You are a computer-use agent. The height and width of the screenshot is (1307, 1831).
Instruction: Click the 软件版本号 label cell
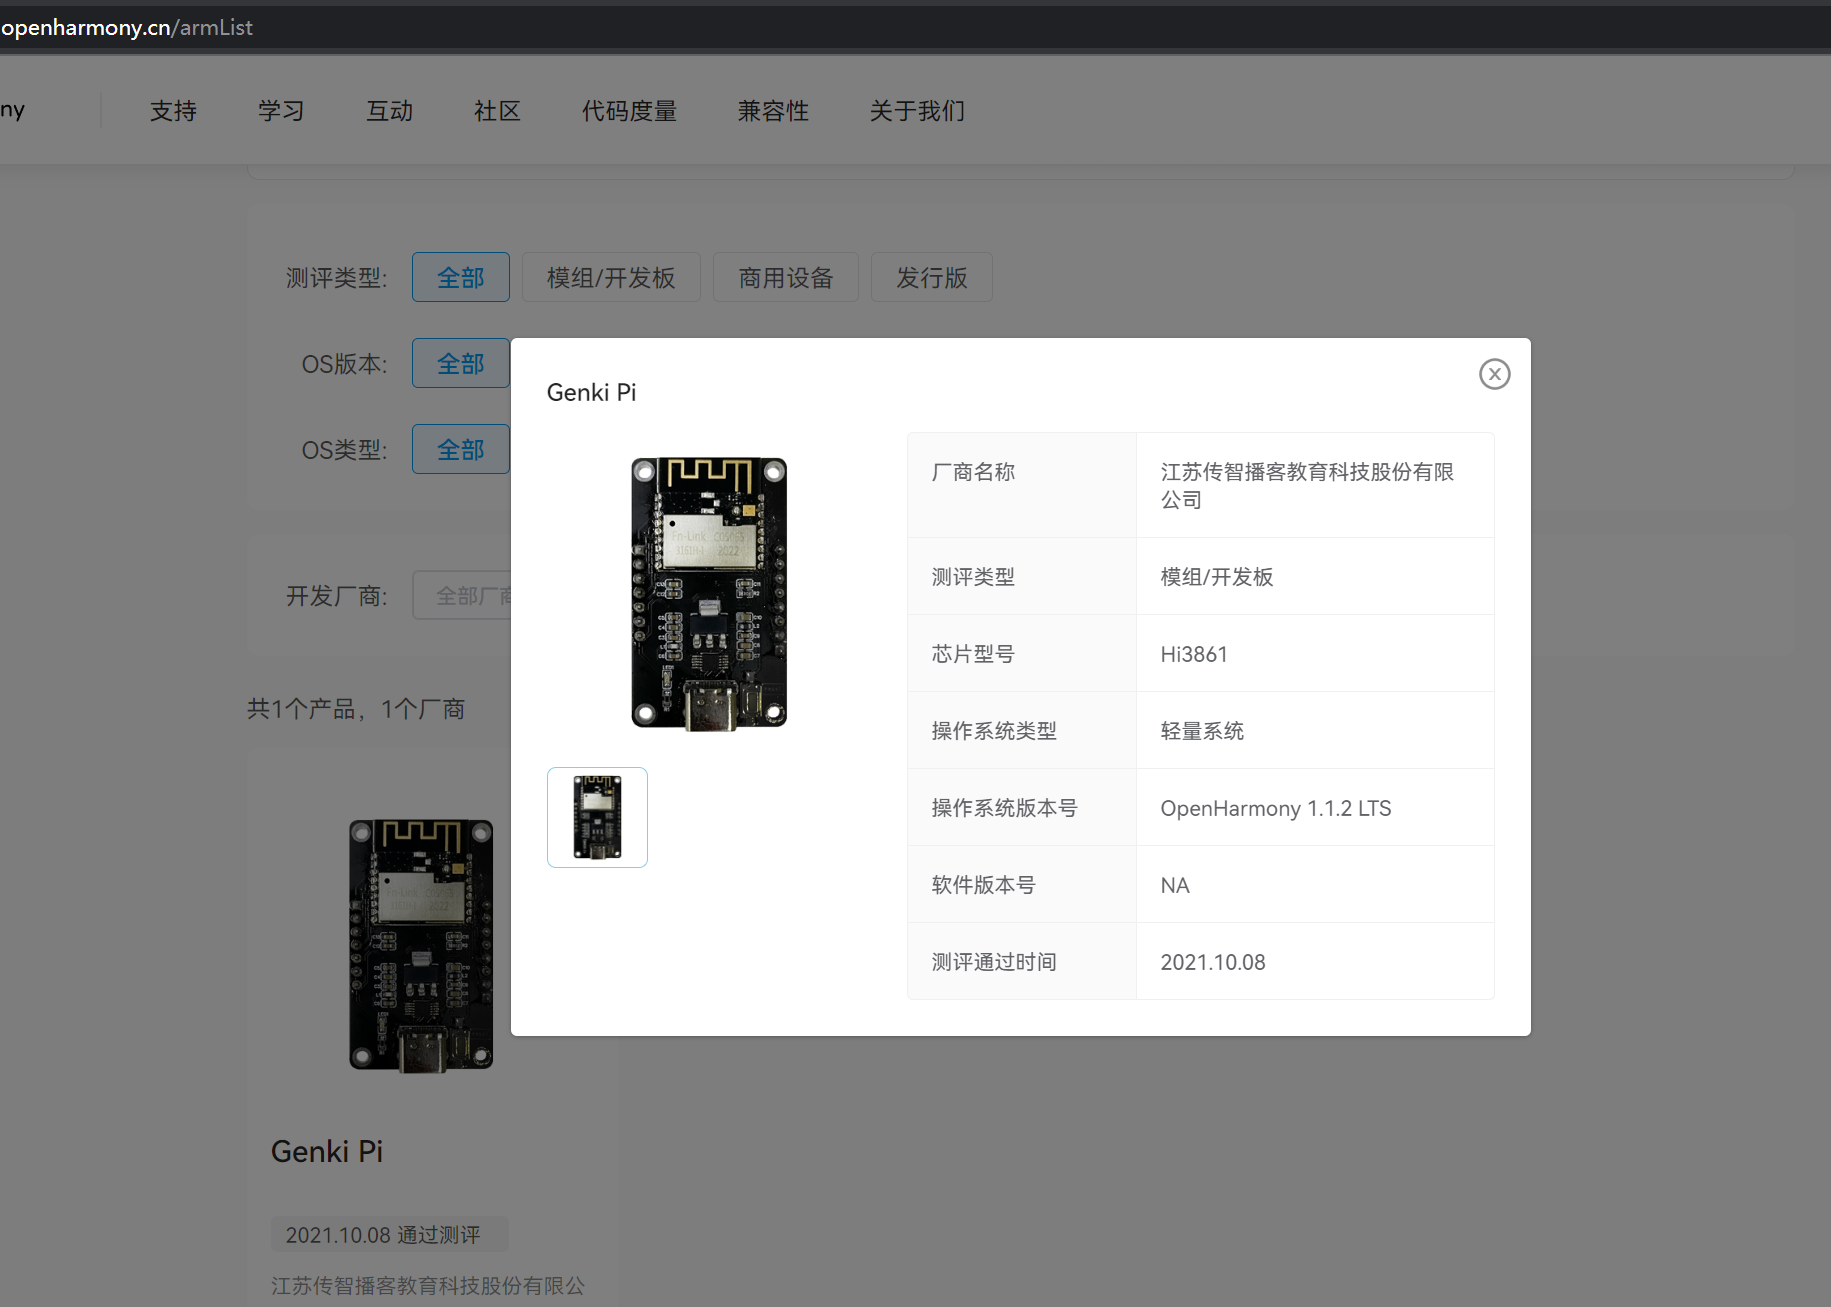pos(1021,884)
